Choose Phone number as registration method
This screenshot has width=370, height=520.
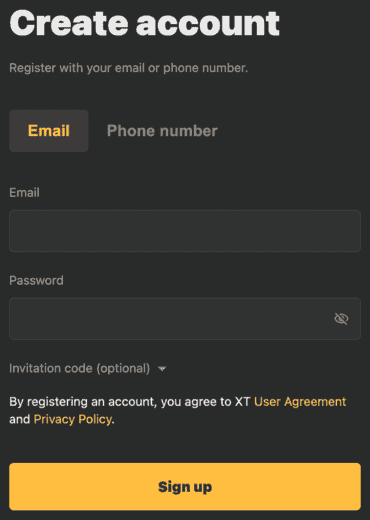pos(162,131)
